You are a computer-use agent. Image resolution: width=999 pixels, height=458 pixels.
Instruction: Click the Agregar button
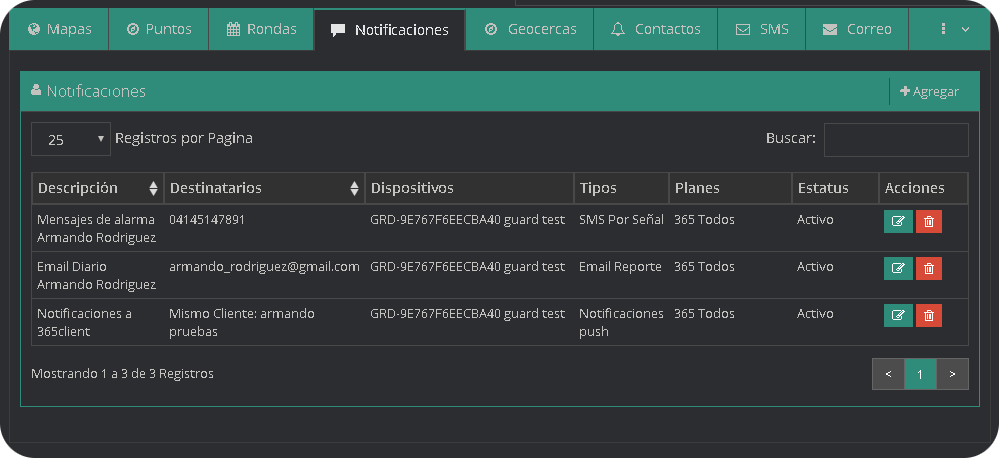pyautogui.click(x=929, y=92)
